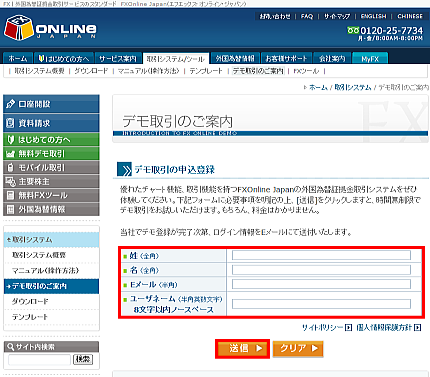Viewport: 430px width, 377px height.
Task: Open the MyFX tab
Action: point(370,58)
